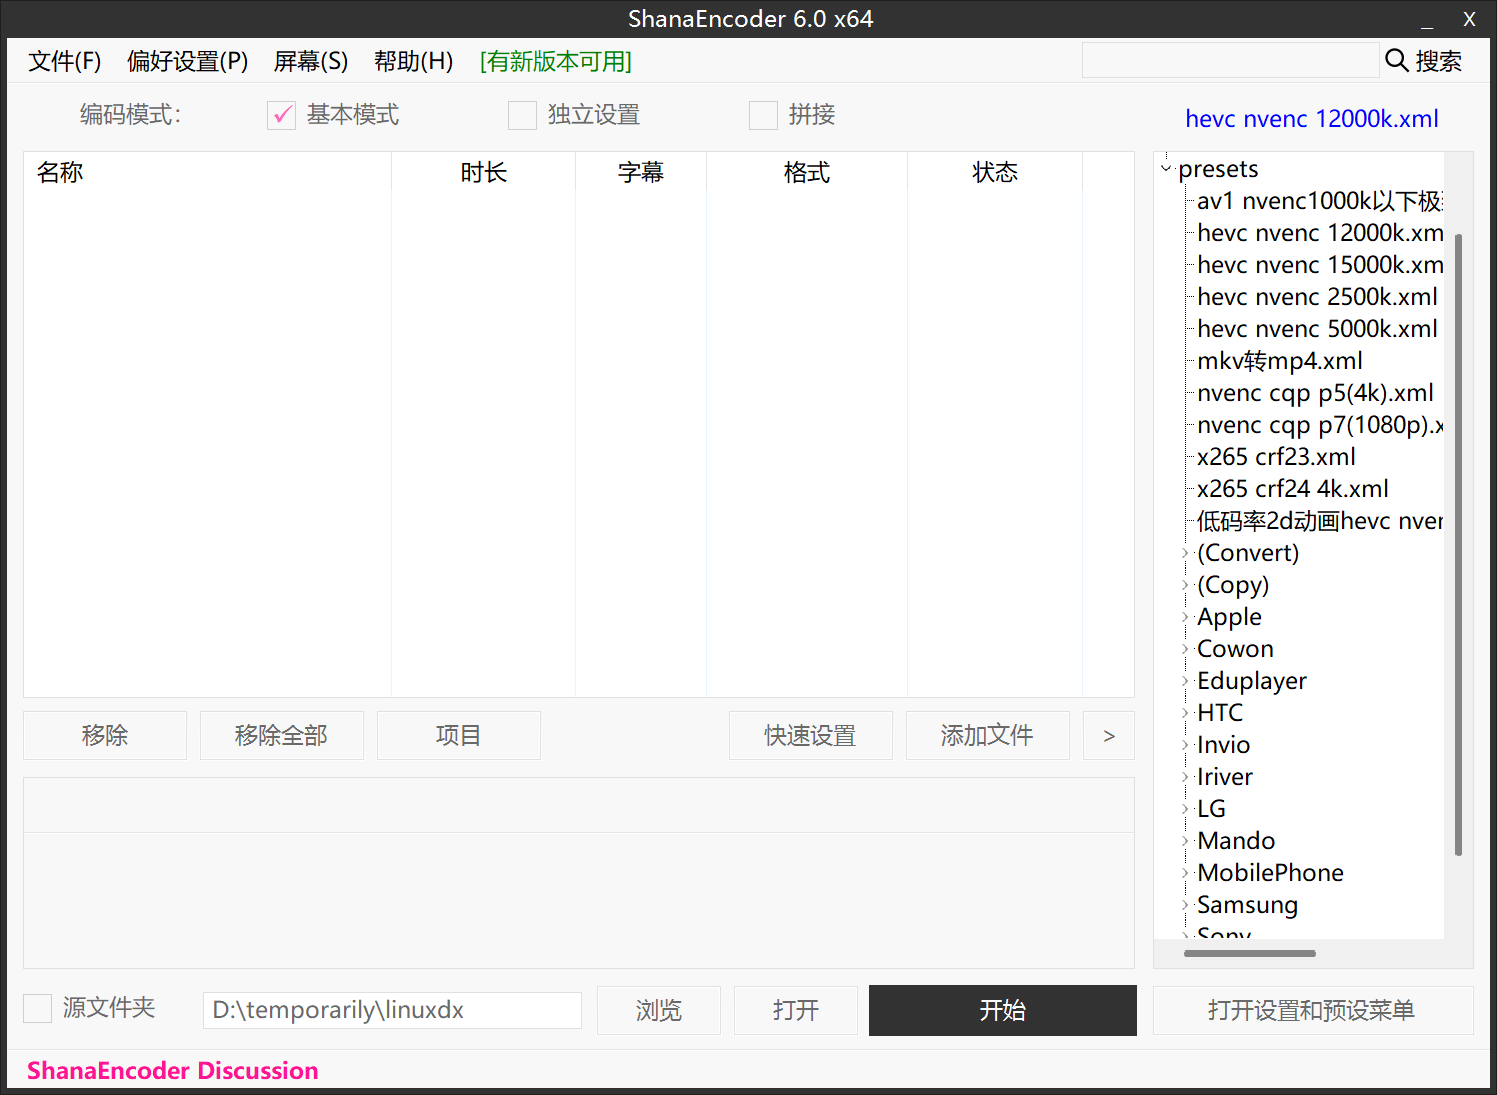Expand the MobilePhone preset folder
The width and height of the screenshot is (1497, 1095).
coord(1185,873)
